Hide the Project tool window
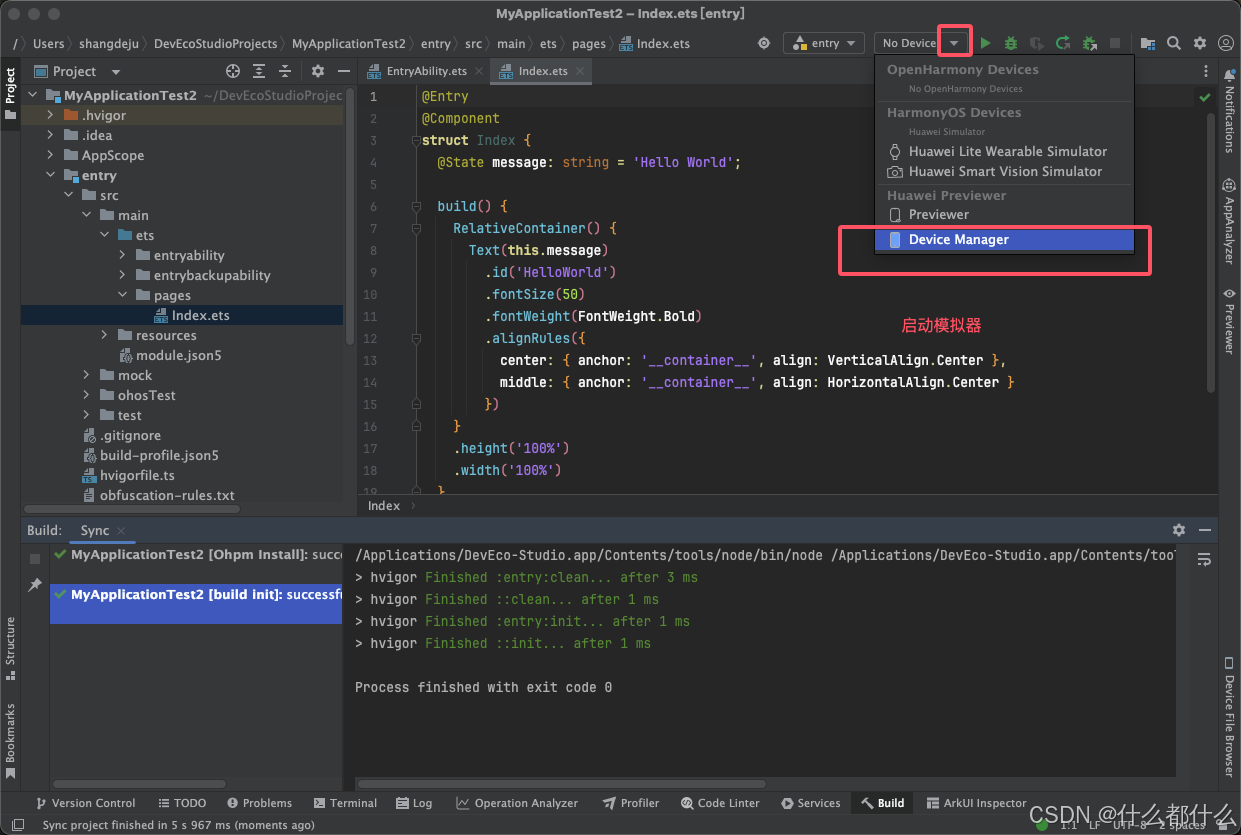 343,71
